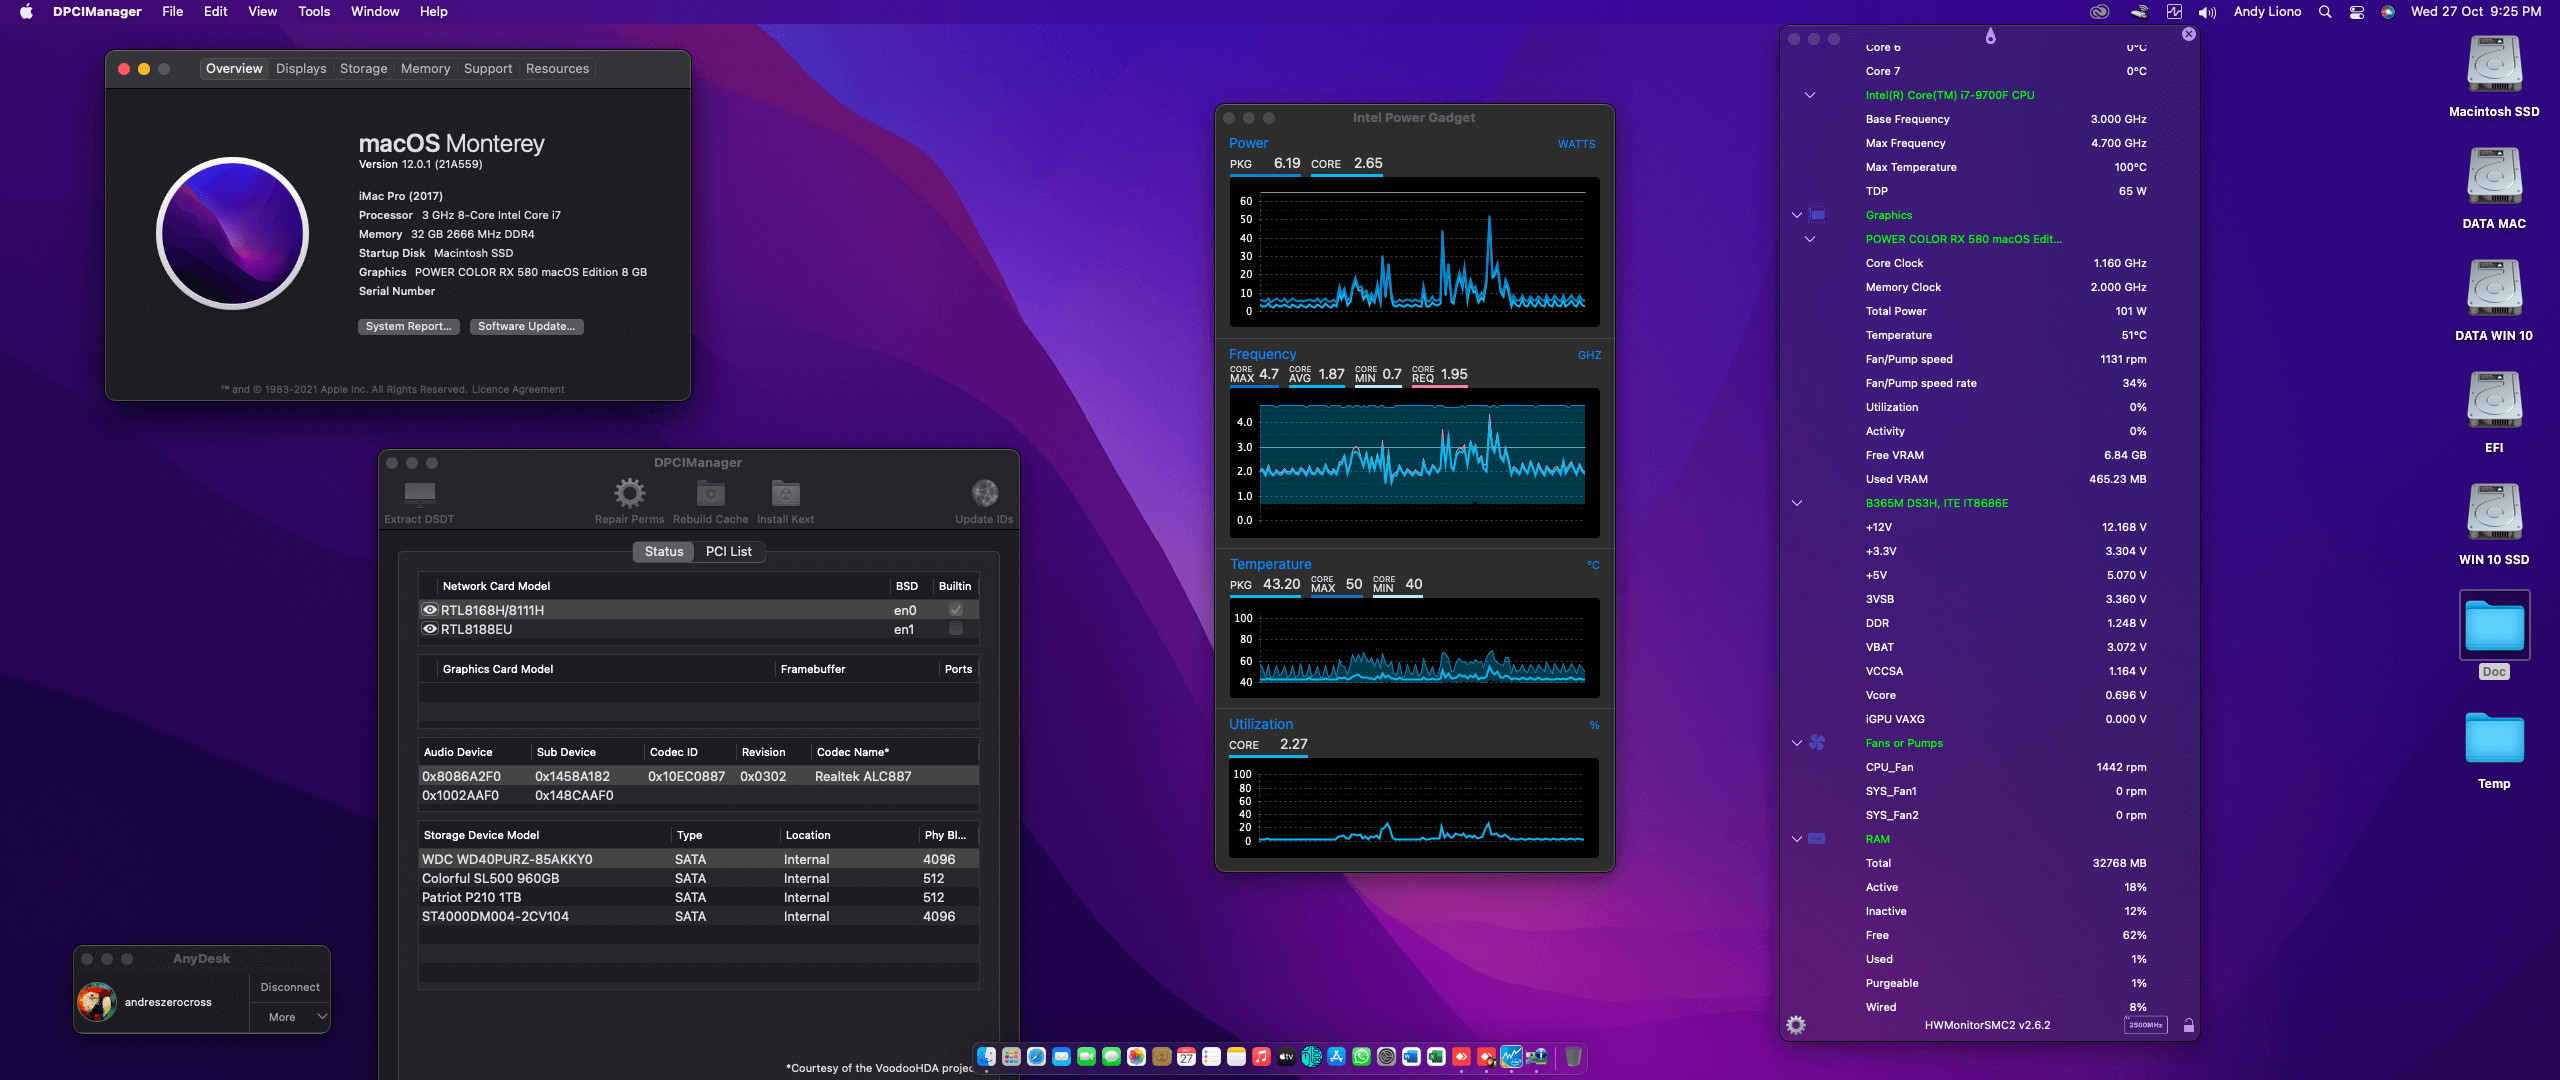The image size is (2560, 1080).
Task: Toggle the lock icon in HWMonitorSMC2
Action: click(2188, 1025)
